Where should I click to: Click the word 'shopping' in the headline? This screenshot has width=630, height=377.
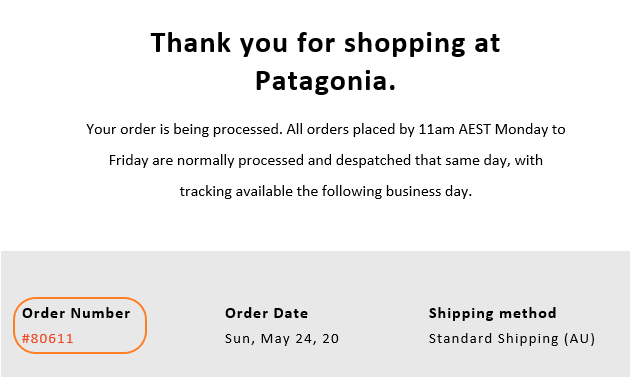click(x=405, y=43)
